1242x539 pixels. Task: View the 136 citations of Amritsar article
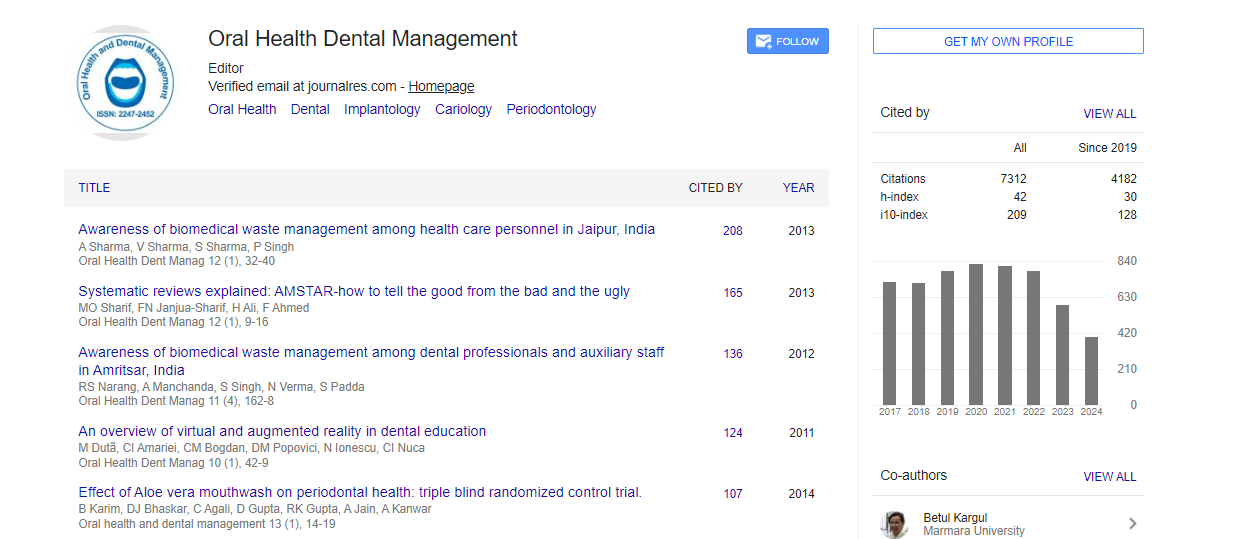click(733, 354)
